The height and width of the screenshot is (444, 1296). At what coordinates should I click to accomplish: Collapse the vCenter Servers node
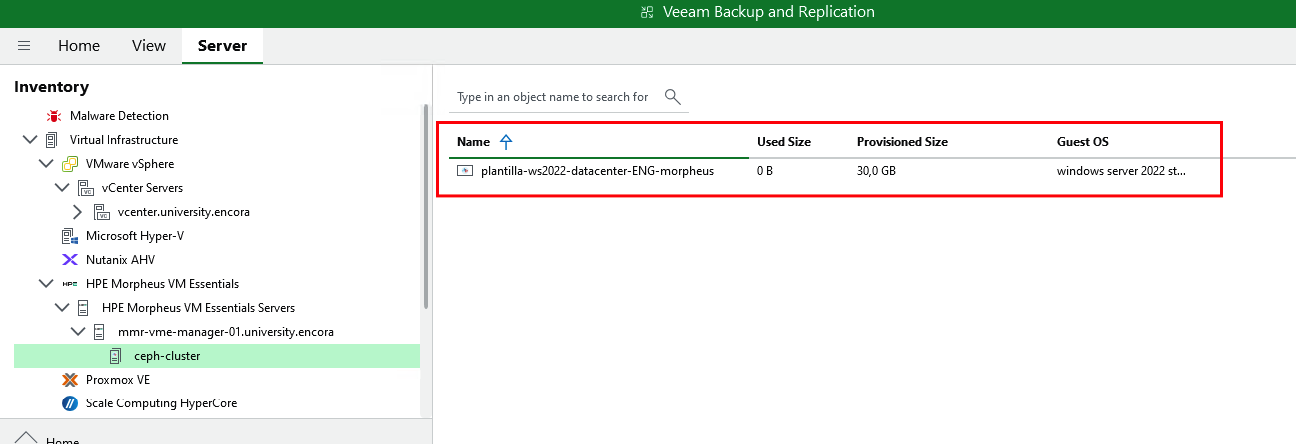[x=62, y=188]
